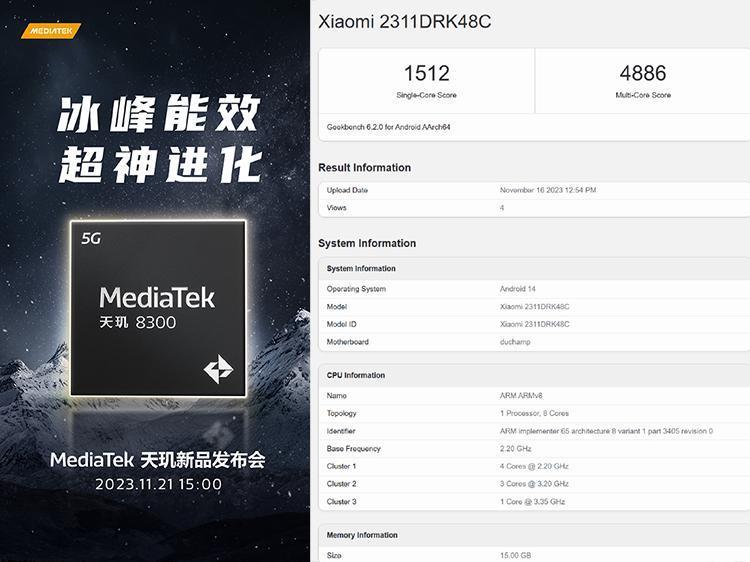Click the single-core score 1512
750x562 pixels.
point(427,73)
